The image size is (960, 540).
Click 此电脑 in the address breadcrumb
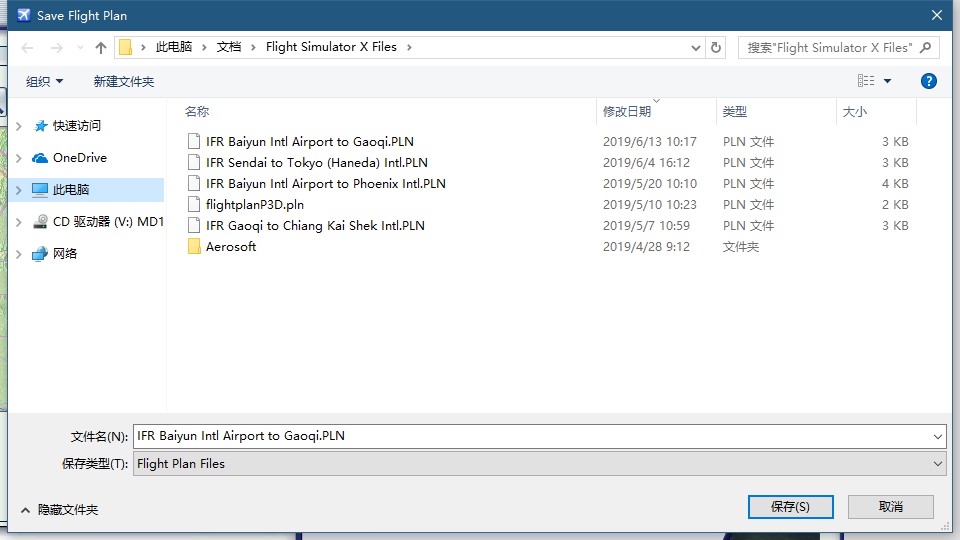174,47
